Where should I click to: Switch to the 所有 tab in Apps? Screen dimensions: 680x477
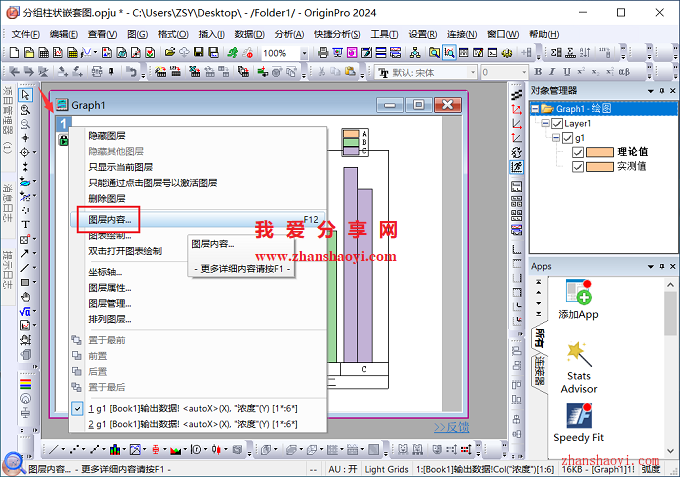point(539,337)
